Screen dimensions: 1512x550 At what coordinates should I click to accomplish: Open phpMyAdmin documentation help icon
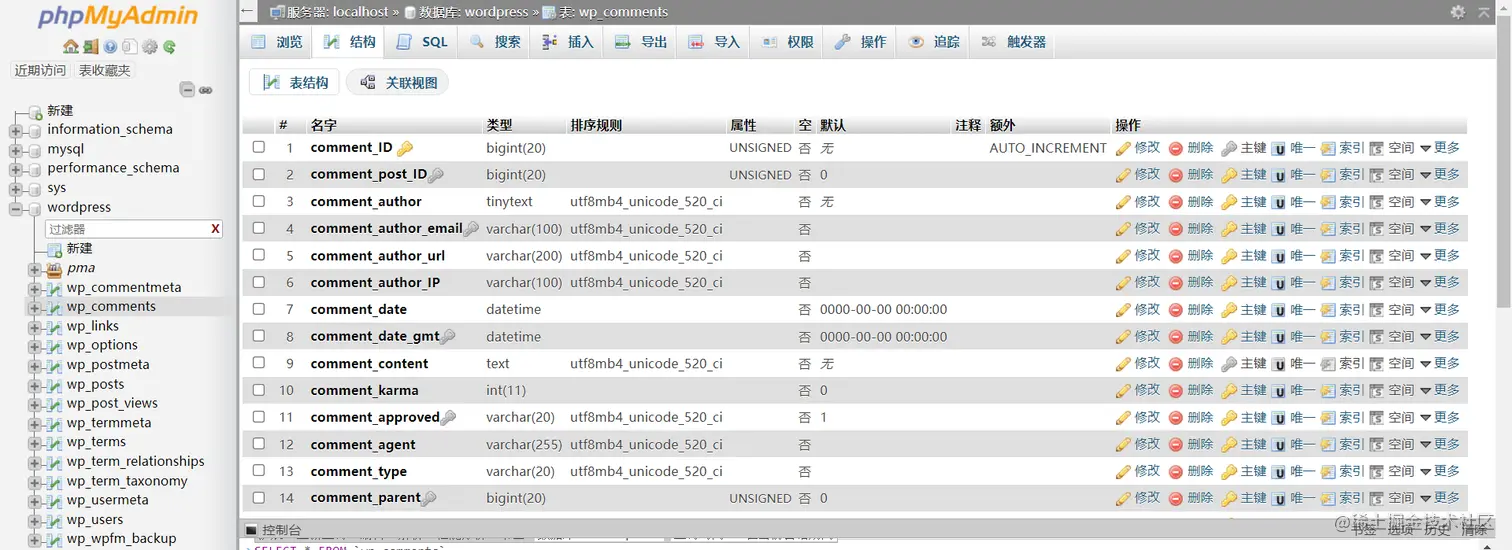coord(110,47)
